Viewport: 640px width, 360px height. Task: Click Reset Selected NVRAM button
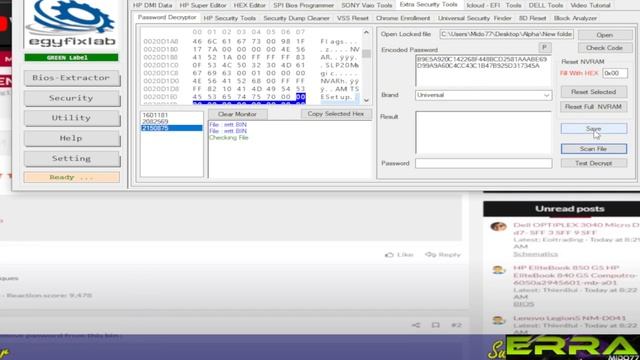point(593,92)
